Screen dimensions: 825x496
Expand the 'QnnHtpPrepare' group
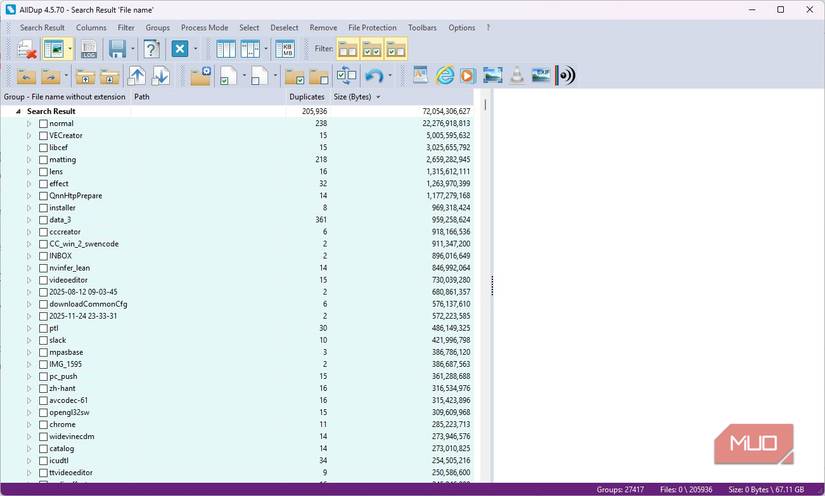(29, 196)
